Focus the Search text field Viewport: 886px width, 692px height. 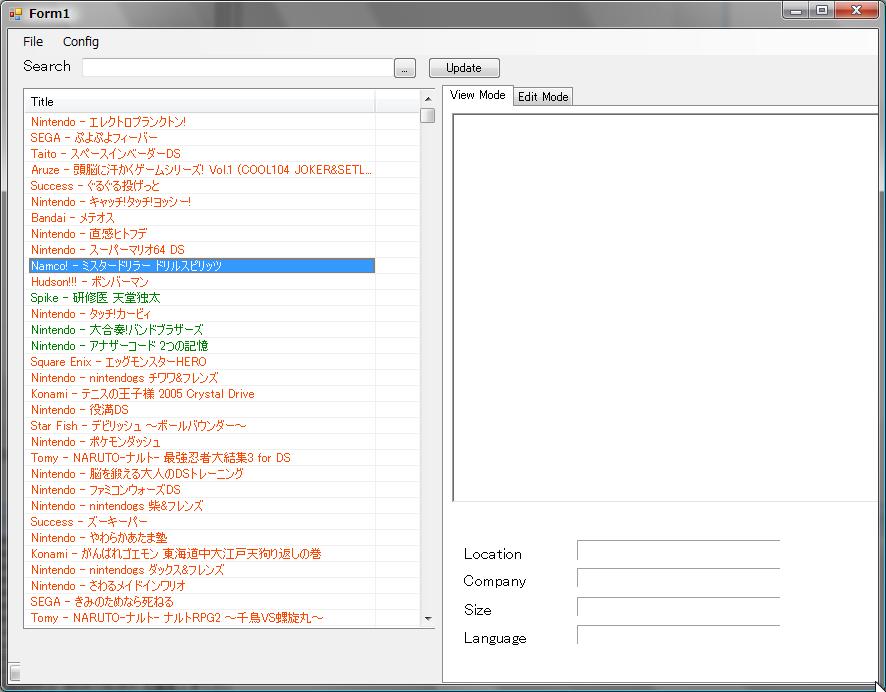(238, 68)
